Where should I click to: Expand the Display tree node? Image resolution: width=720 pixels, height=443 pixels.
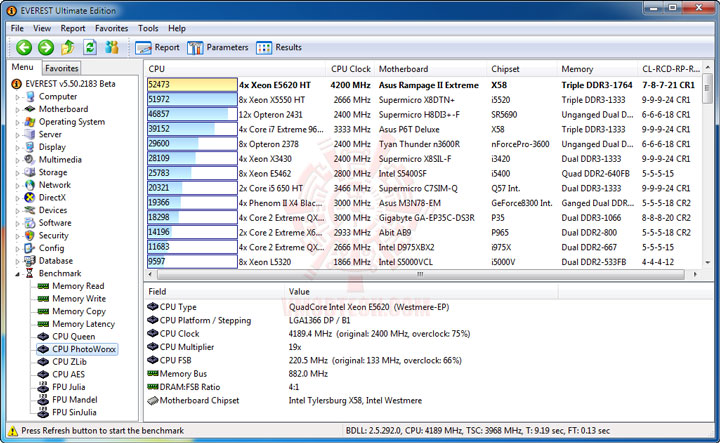coord(17,148)
